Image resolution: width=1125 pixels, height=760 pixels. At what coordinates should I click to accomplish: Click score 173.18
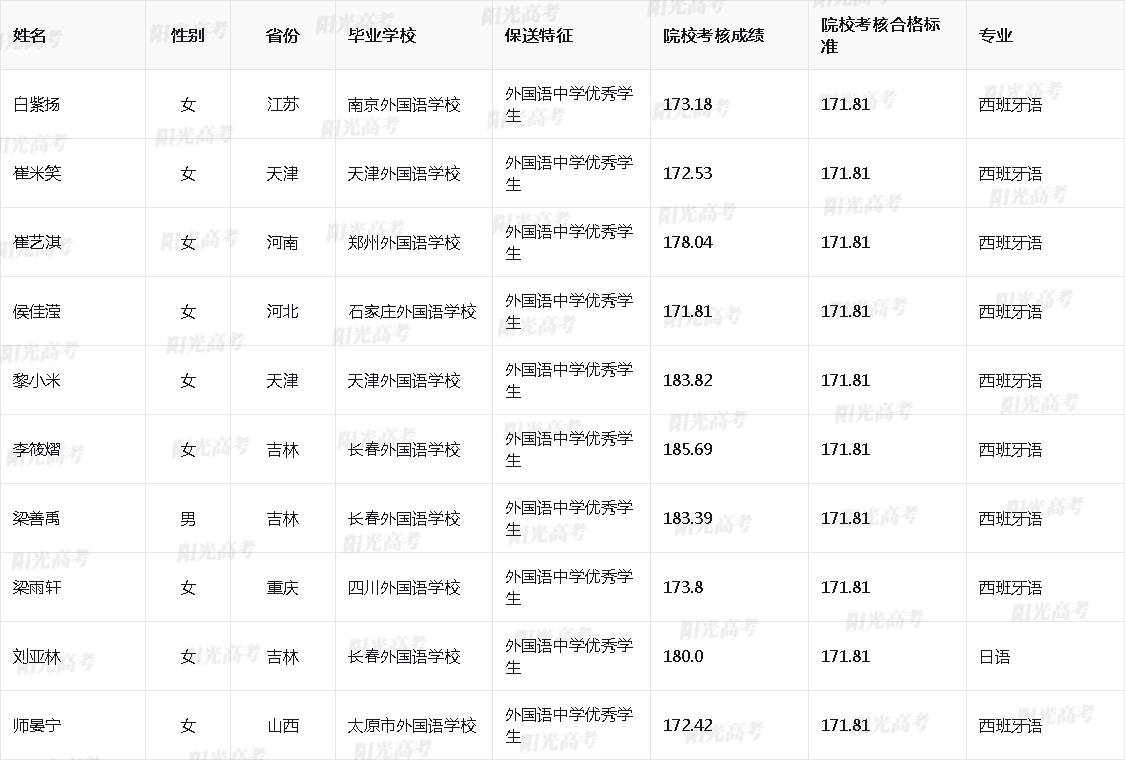pos(687,105)
